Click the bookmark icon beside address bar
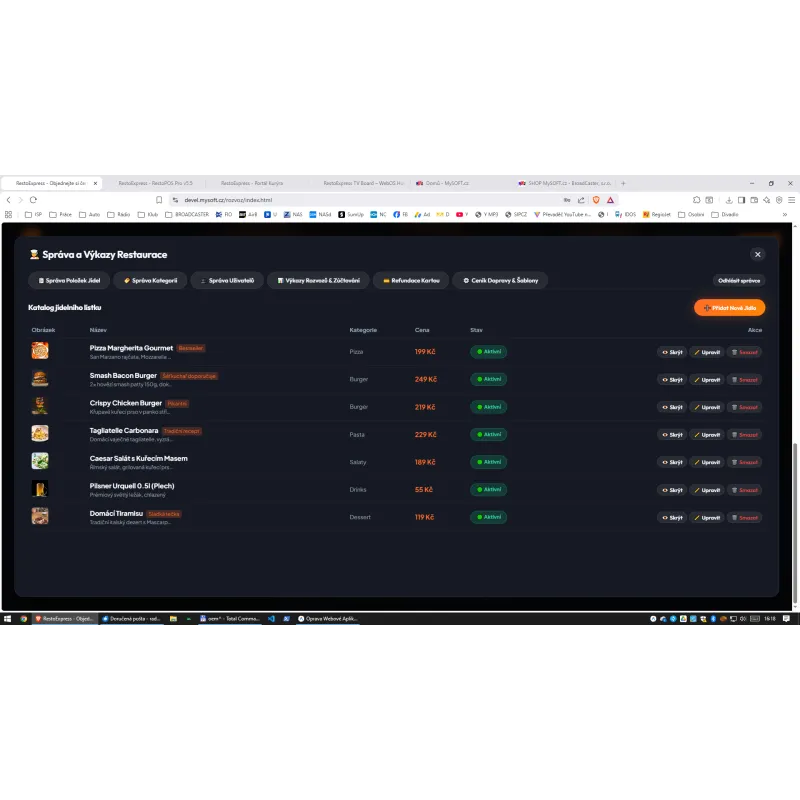The width and height of the screenshot is (800, 800). coord(159,200)
